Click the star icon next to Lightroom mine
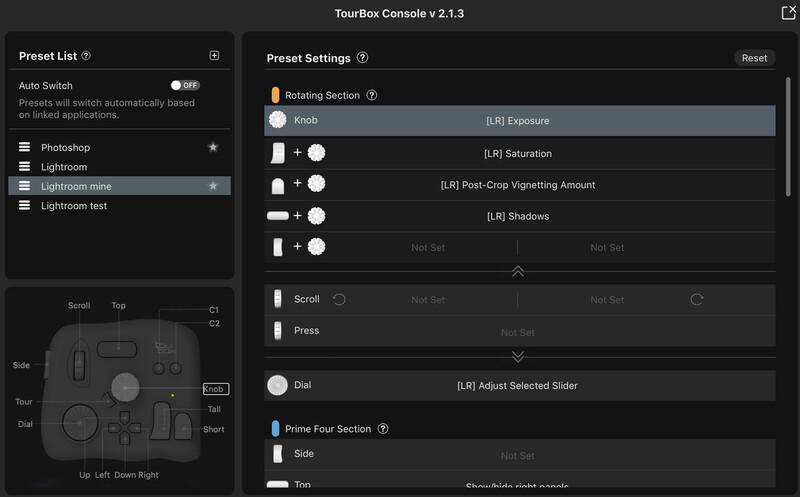 (213, 186)
